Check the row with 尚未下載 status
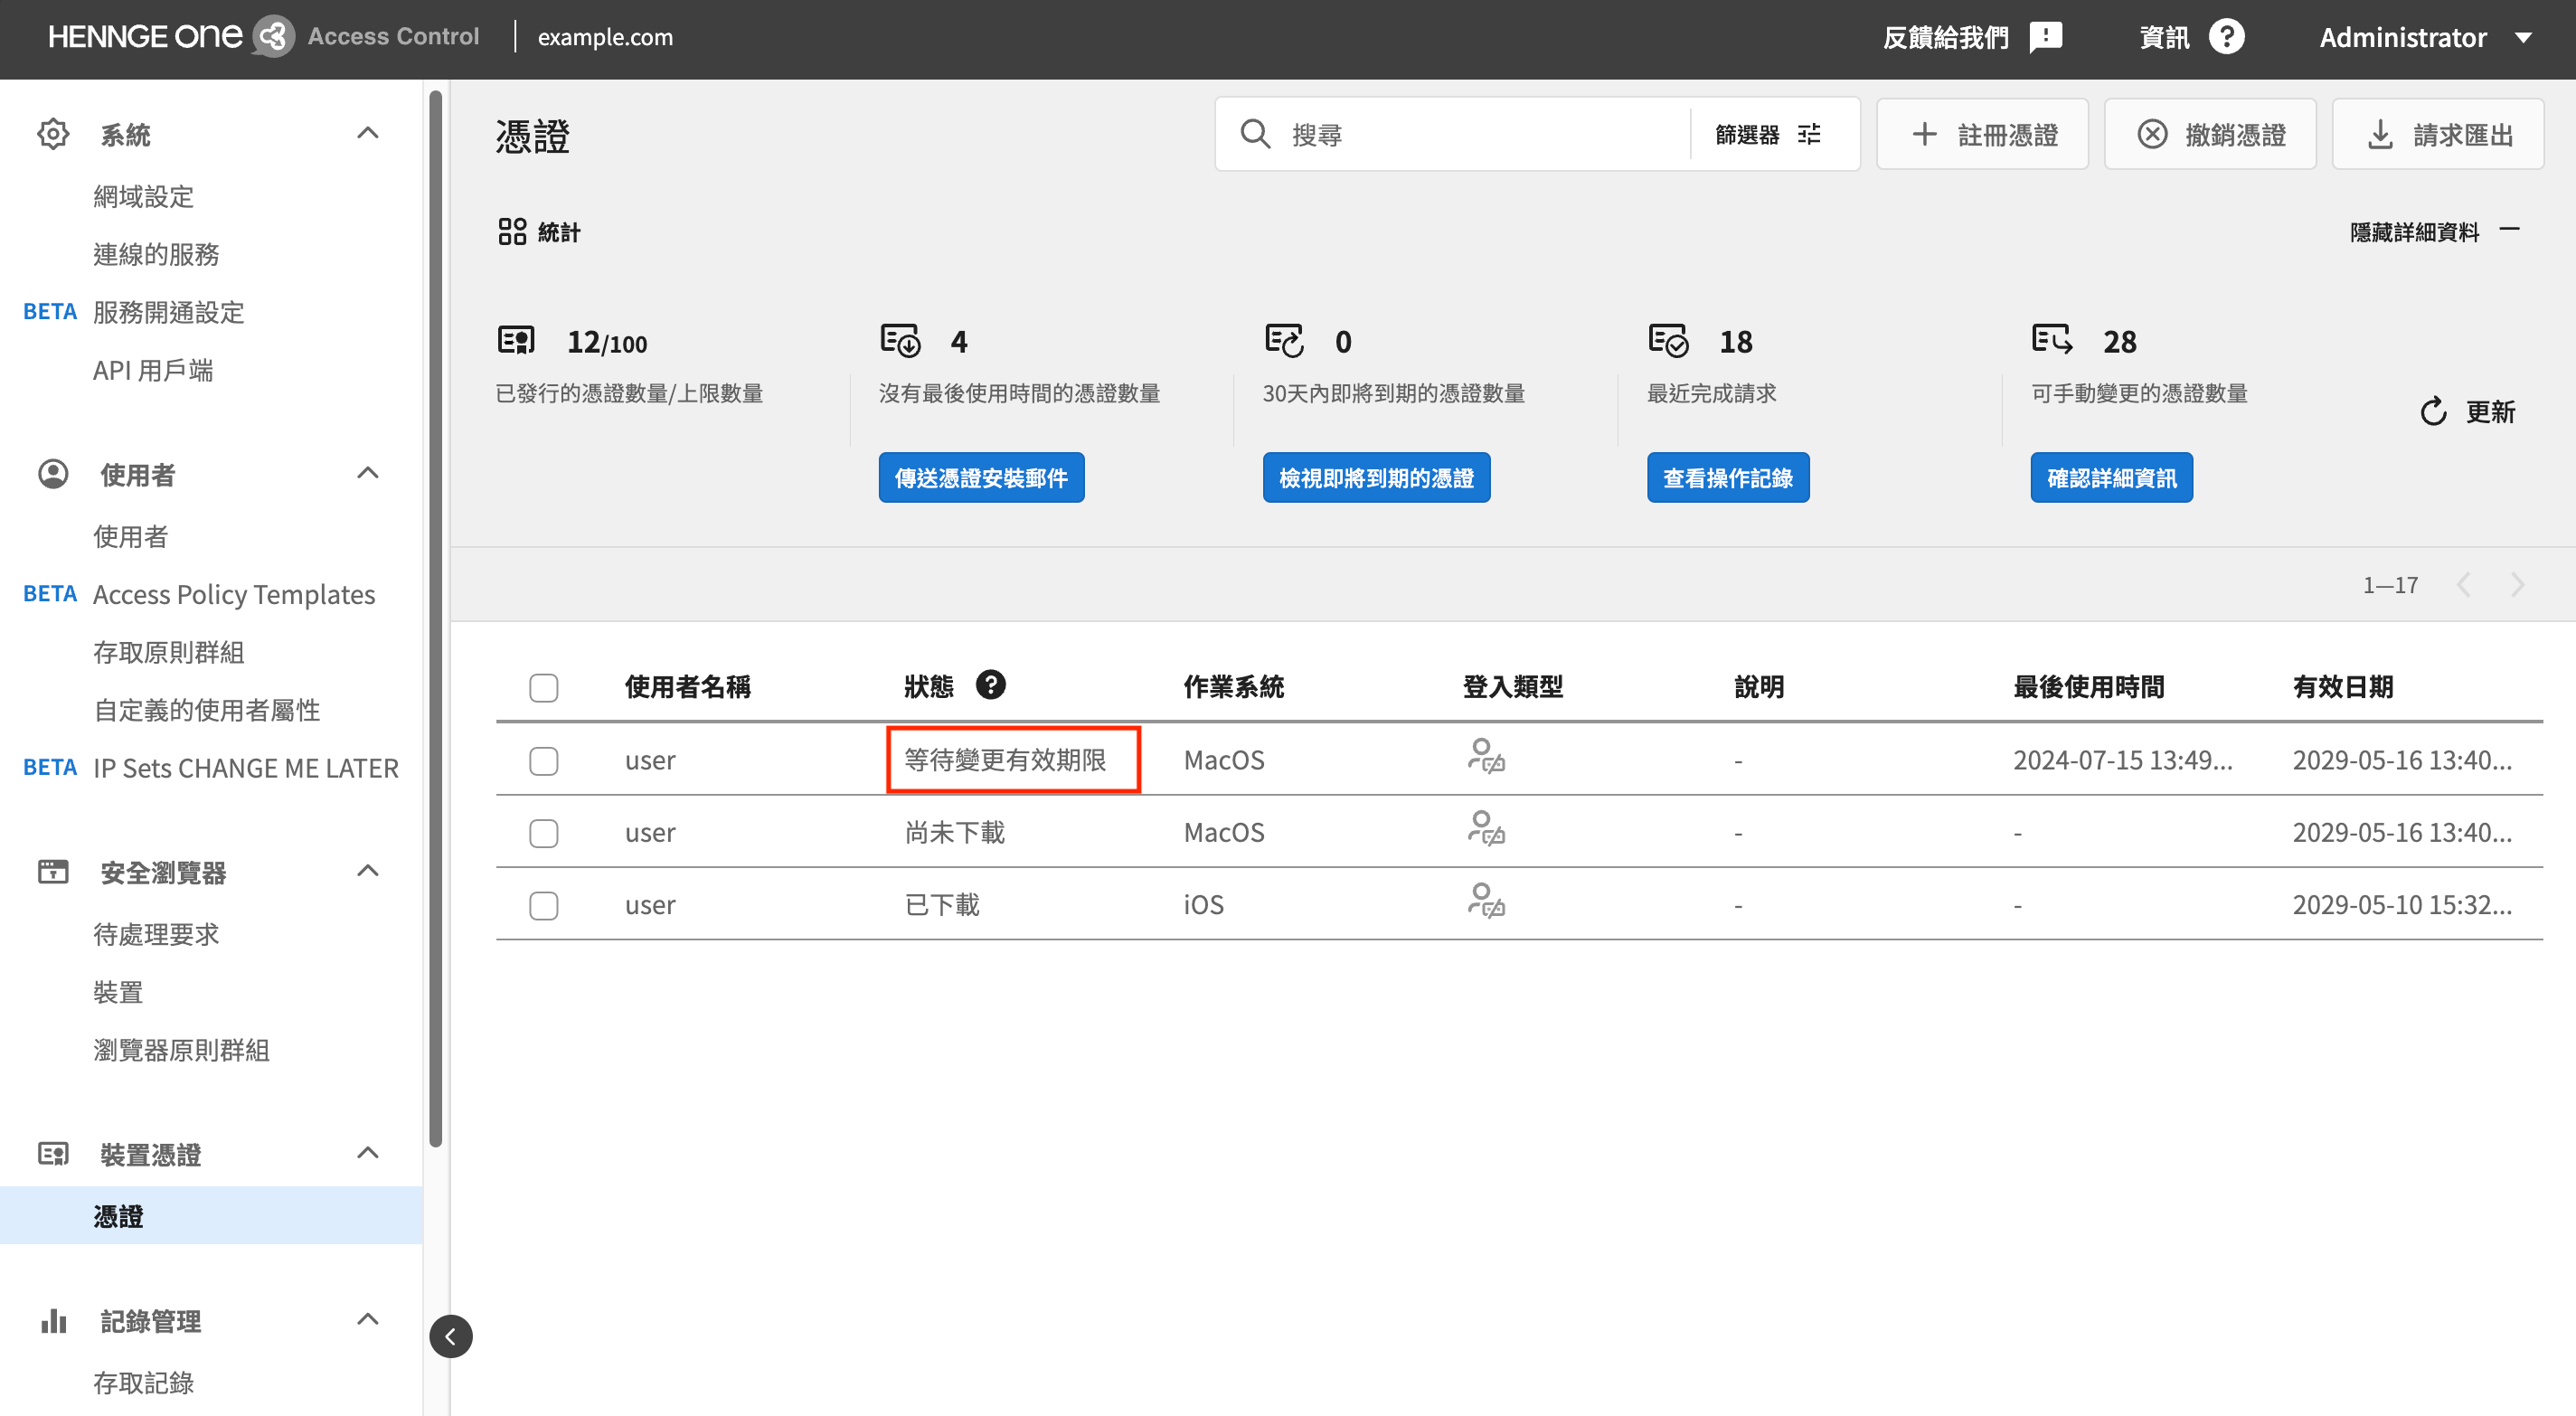The image size is (2576, 1416). (544, 833)
